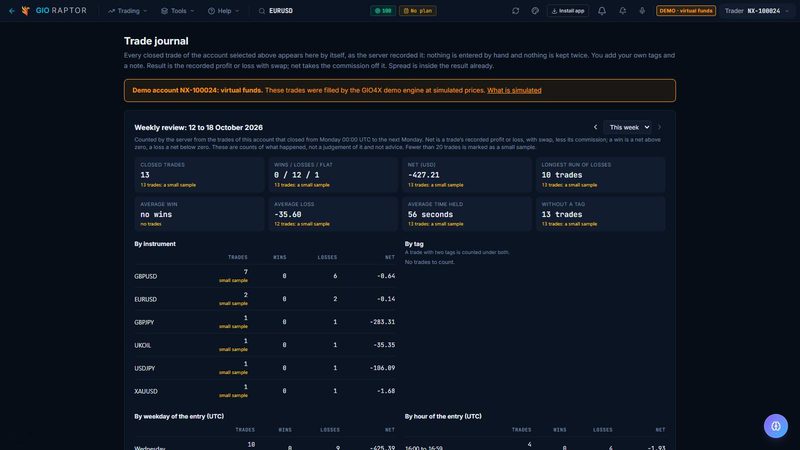Click By weekday of the entry heading

pyautogui.click(x=179, y=416)
